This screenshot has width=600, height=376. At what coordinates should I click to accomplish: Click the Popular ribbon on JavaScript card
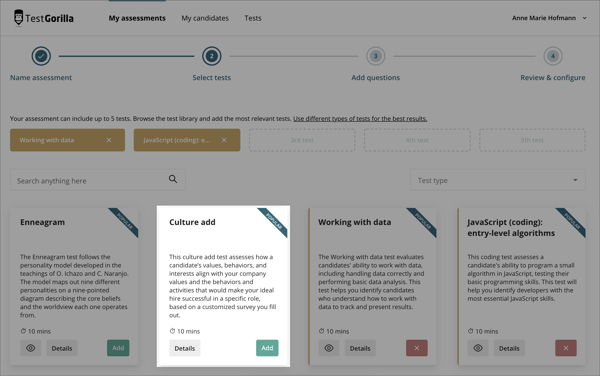(572, 221)
